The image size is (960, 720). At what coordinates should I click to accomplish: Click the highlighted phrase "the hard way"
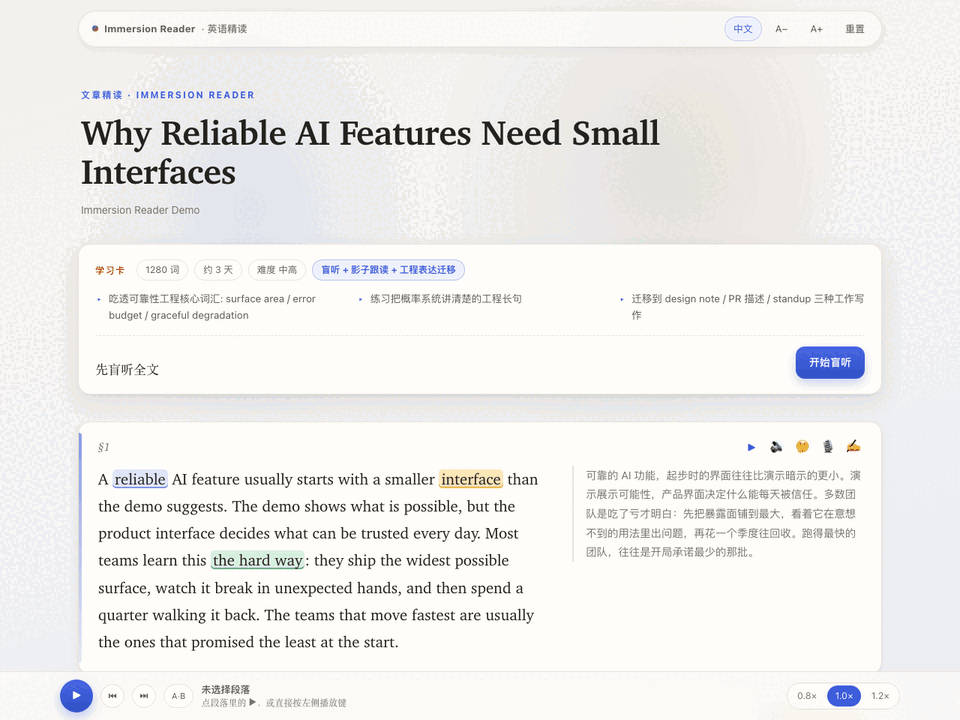click(x=257, y=560)
